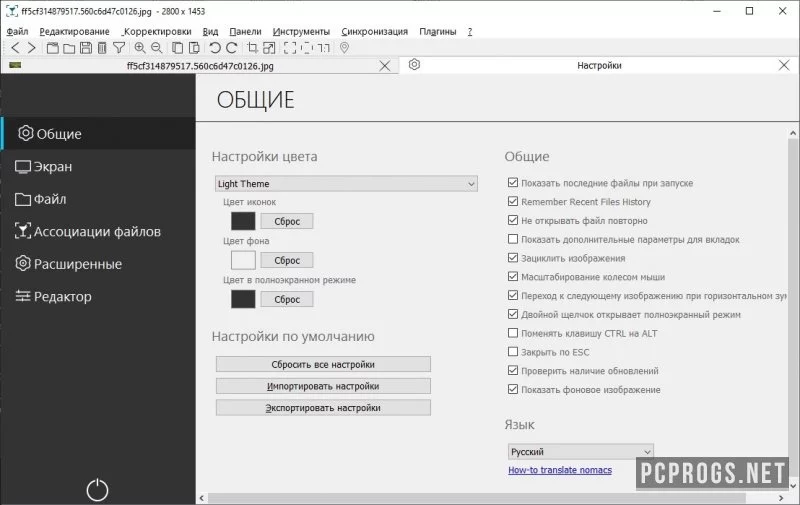Toggle Показать фоновое изображение checkbox
The height and width of the screenshot is (505, 800).
(x=513, y=389)
